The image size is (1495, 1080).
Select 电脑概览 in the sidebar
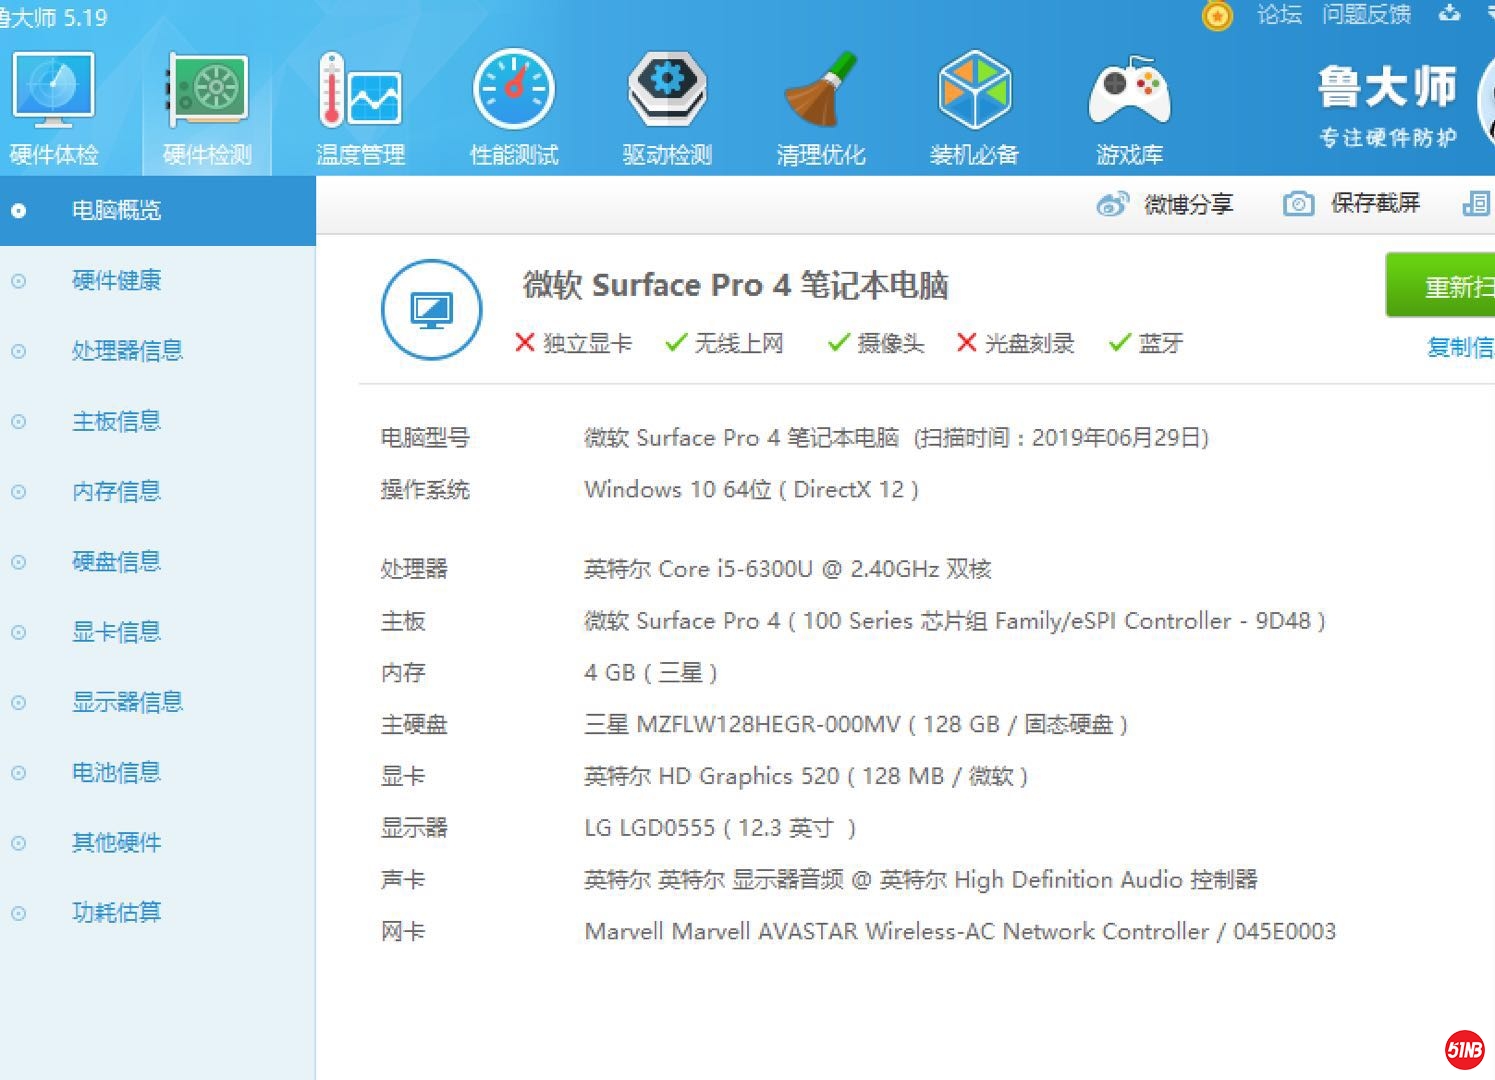[x=116, y=211]
